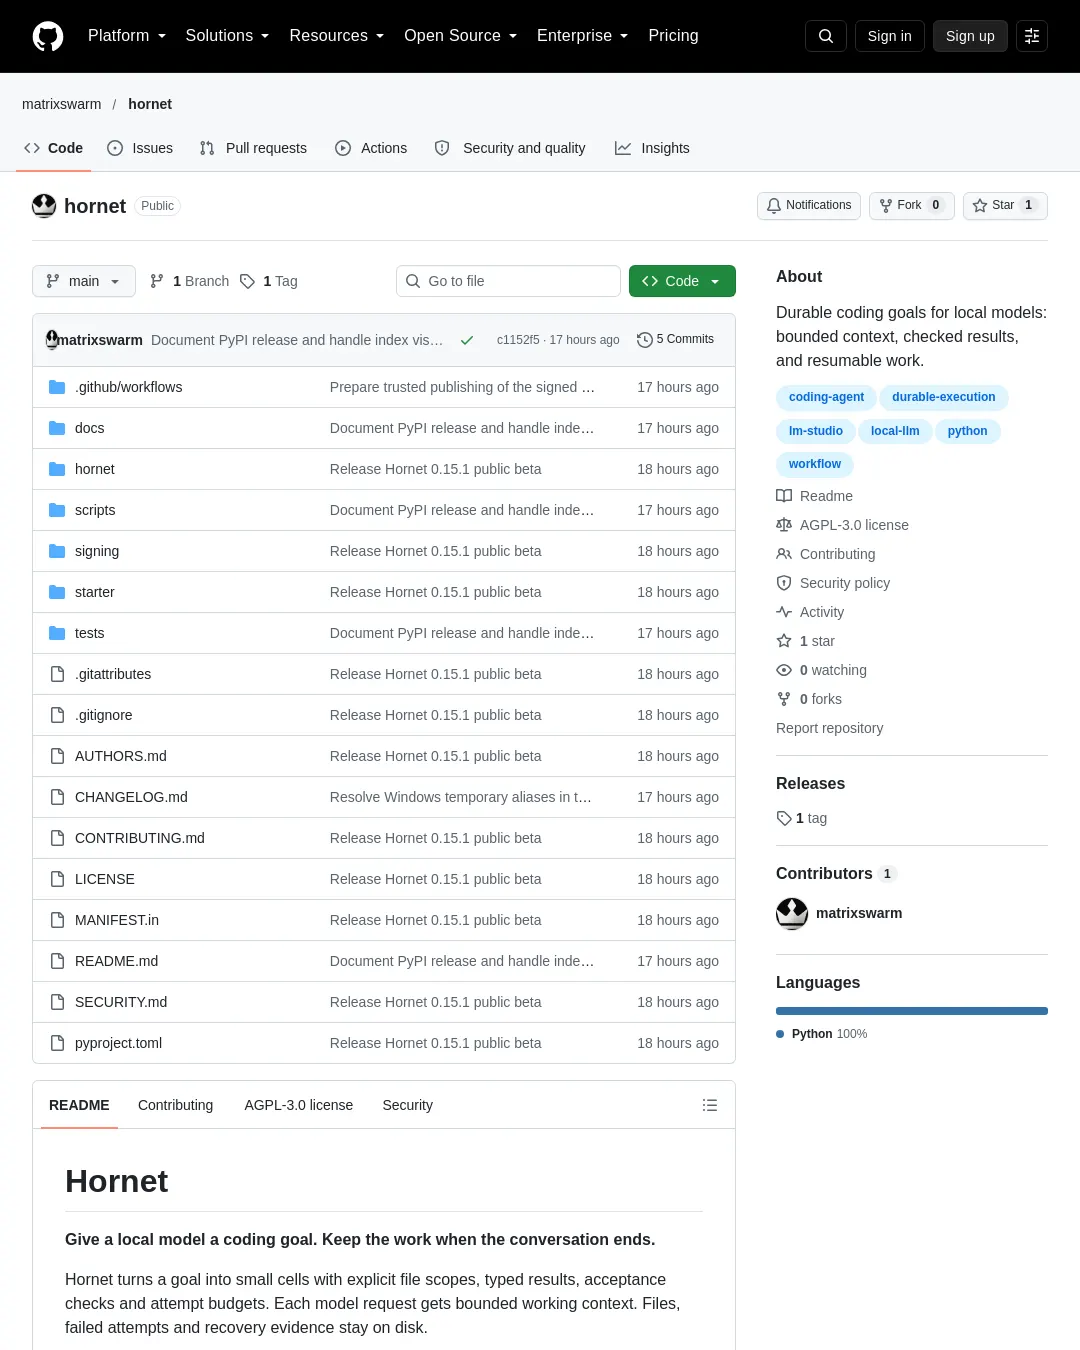Click the signing folder icon
The width and height of the screenshot is (1080, 1350).
point(57,551)
